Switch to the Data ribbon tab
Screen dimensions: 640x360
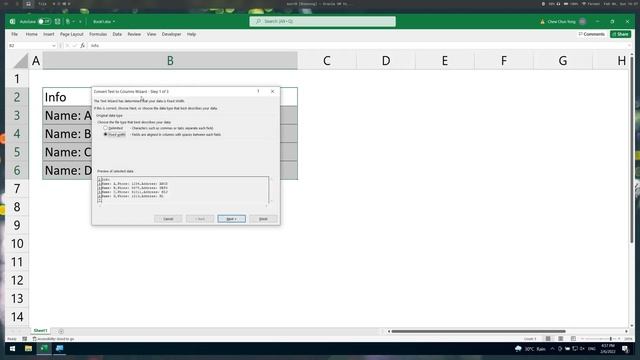117,34
